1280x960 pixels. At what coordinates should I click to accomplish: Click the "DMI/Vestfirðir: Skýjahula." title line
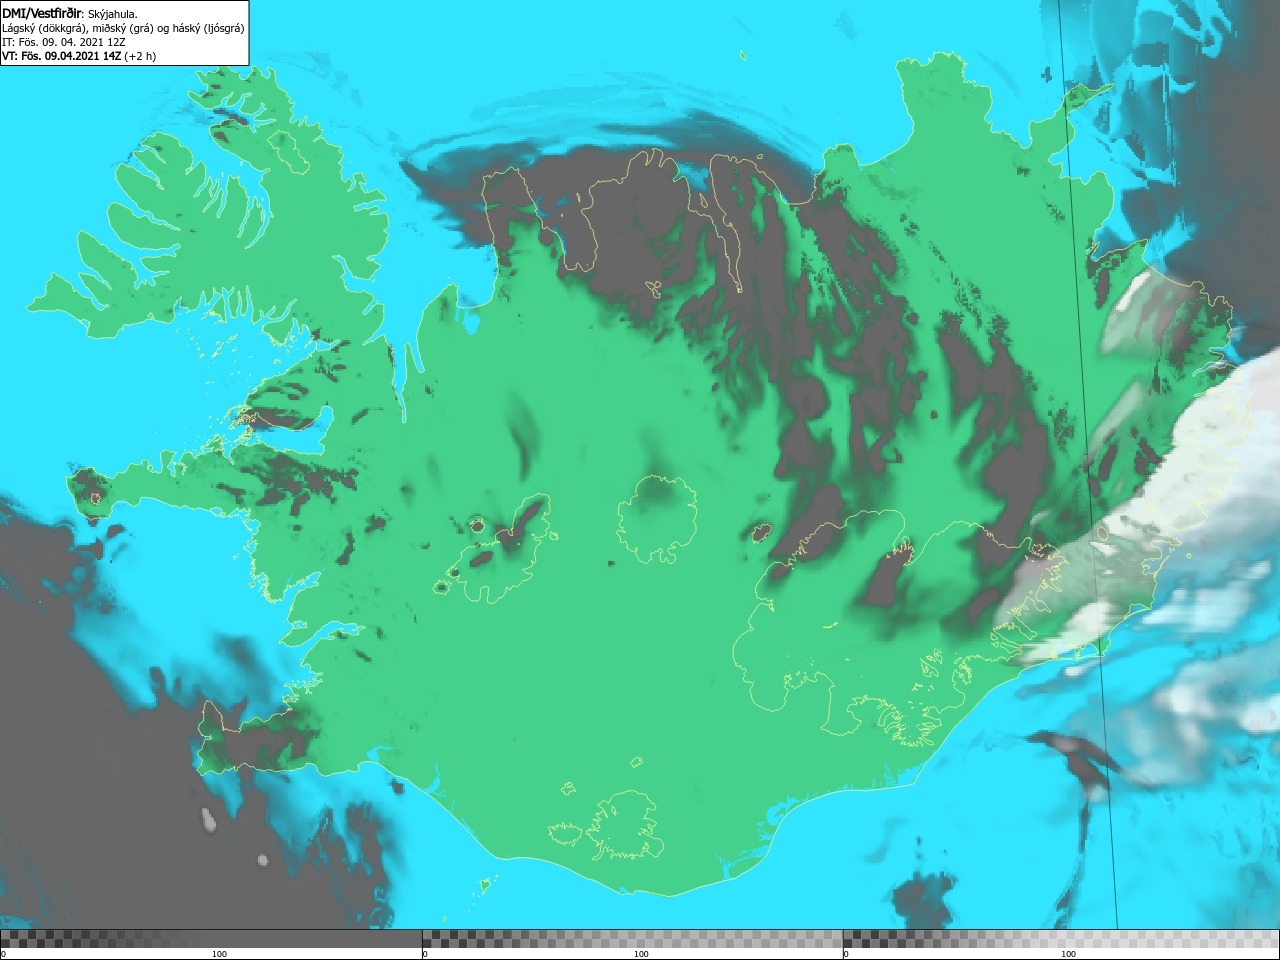coord(70,13)
